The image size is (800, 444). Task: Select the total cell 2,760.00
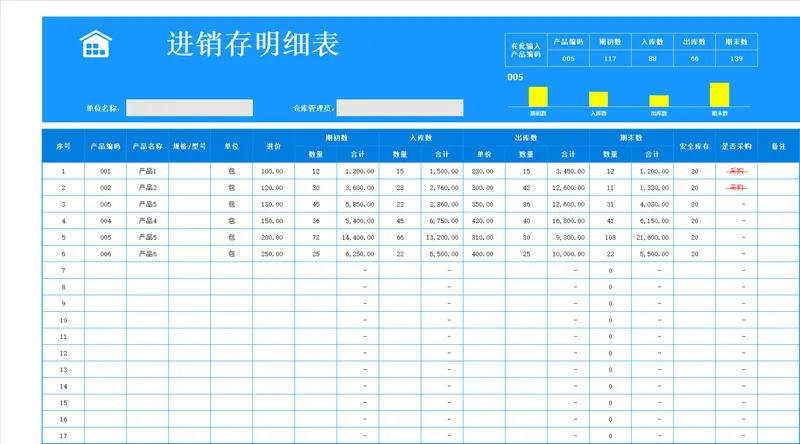pyautogui.click(x=442, y=188)
